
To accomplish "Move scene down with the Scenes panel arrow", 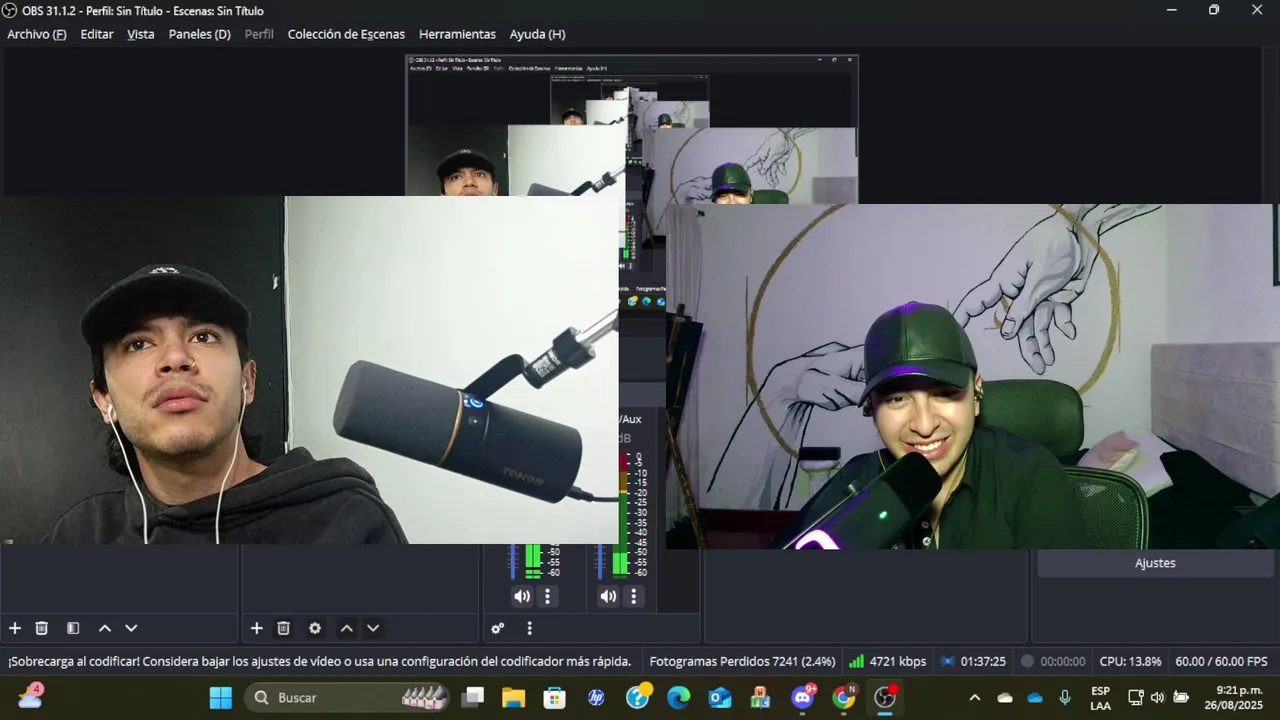I will click(x=131, y=628).
